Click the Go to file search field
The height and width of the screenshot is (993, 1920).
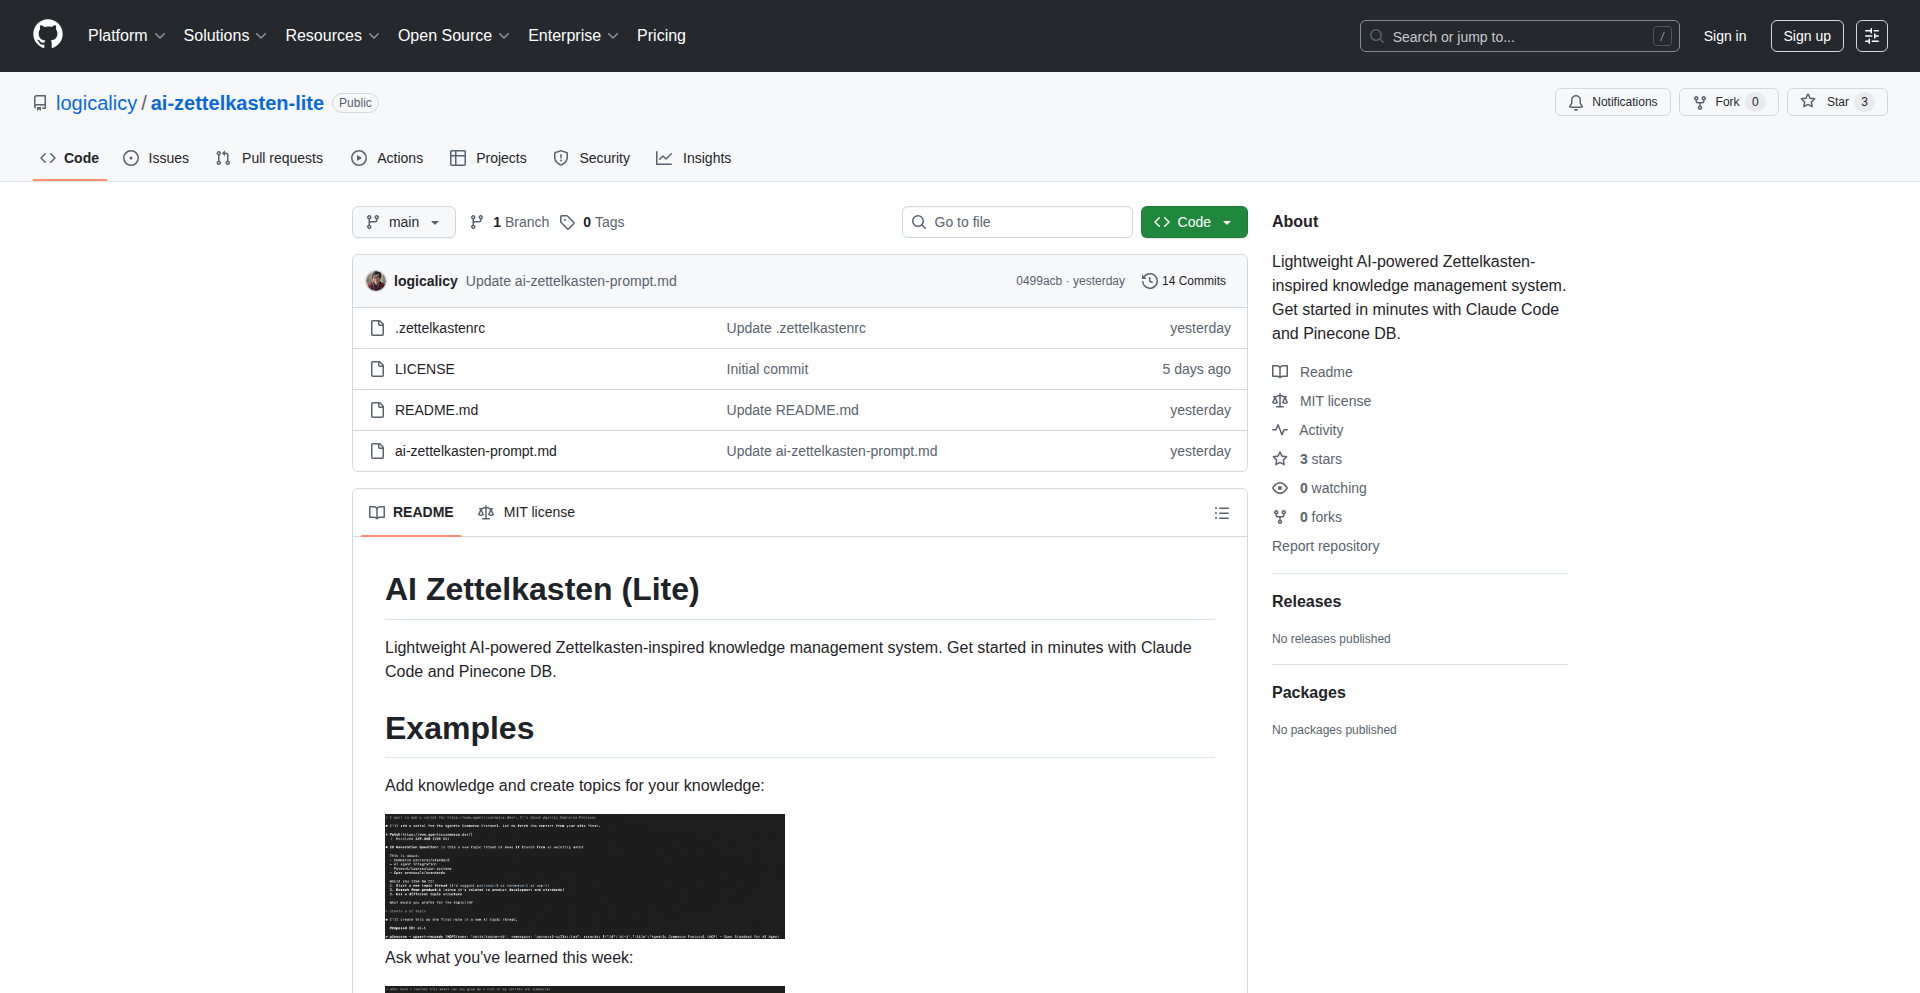point(1016,222)
